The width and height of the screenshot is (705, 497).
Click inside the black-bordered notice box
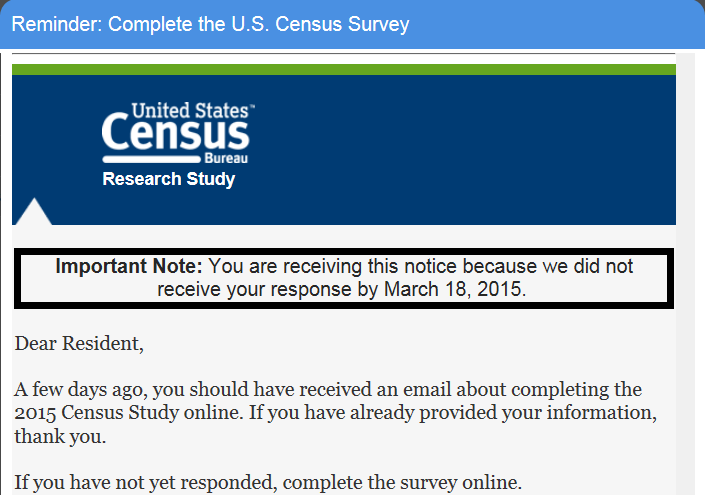click(343, 278)
